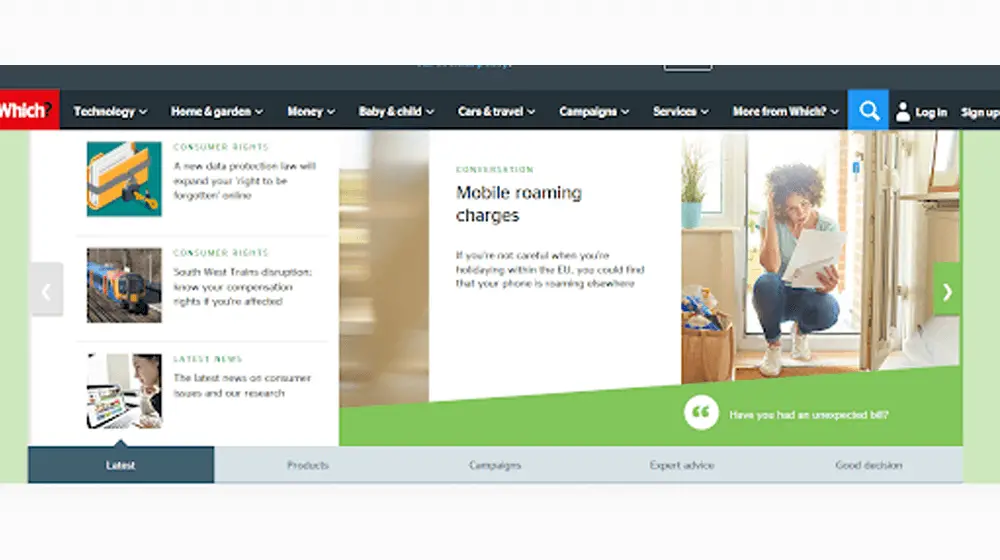
Task: Select the Good decision tab
Action: coord(869,464)
